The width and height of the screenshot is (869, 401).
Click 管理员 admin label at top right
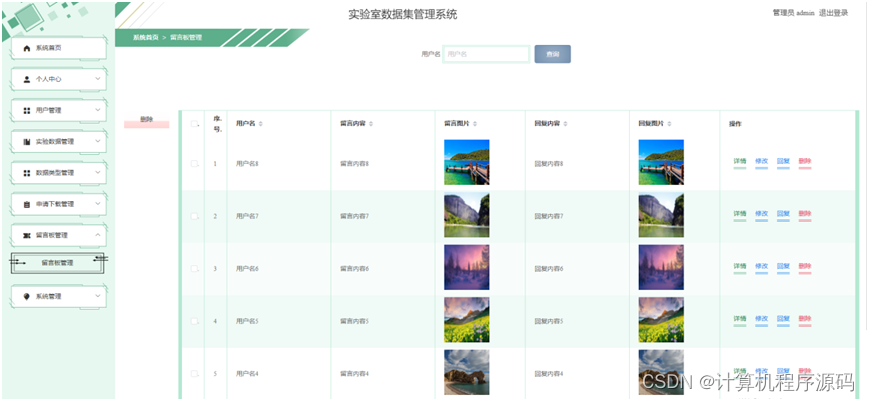[x=793, y=13]
